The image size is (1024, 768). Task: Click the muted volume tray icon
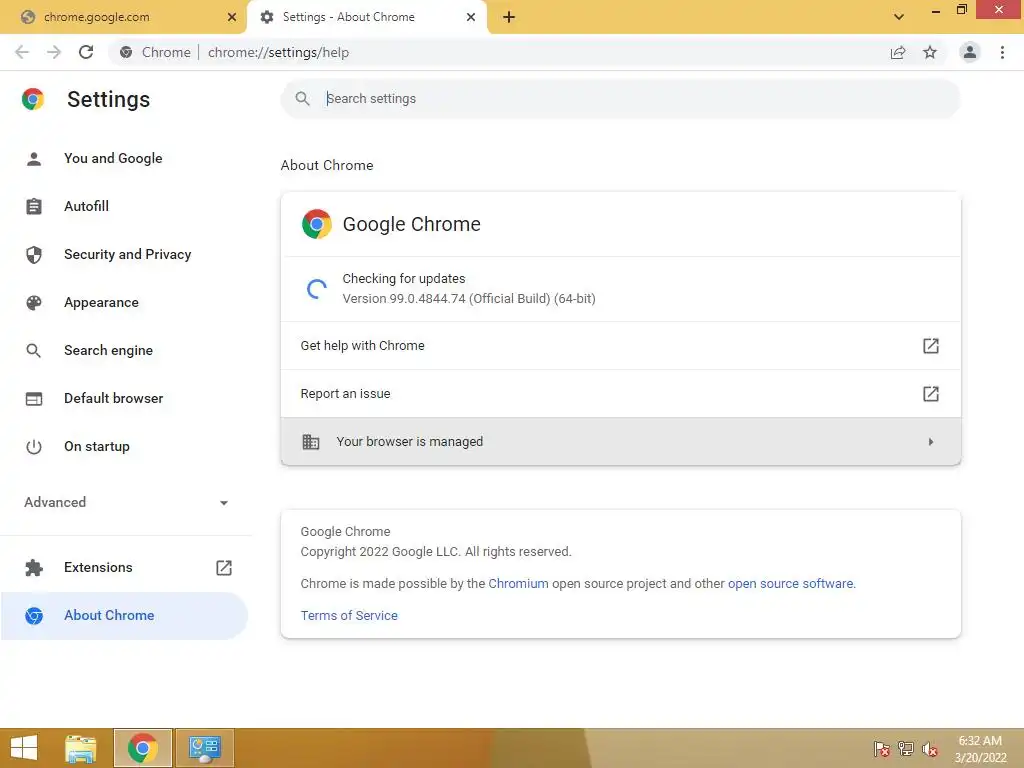(929, 749)
